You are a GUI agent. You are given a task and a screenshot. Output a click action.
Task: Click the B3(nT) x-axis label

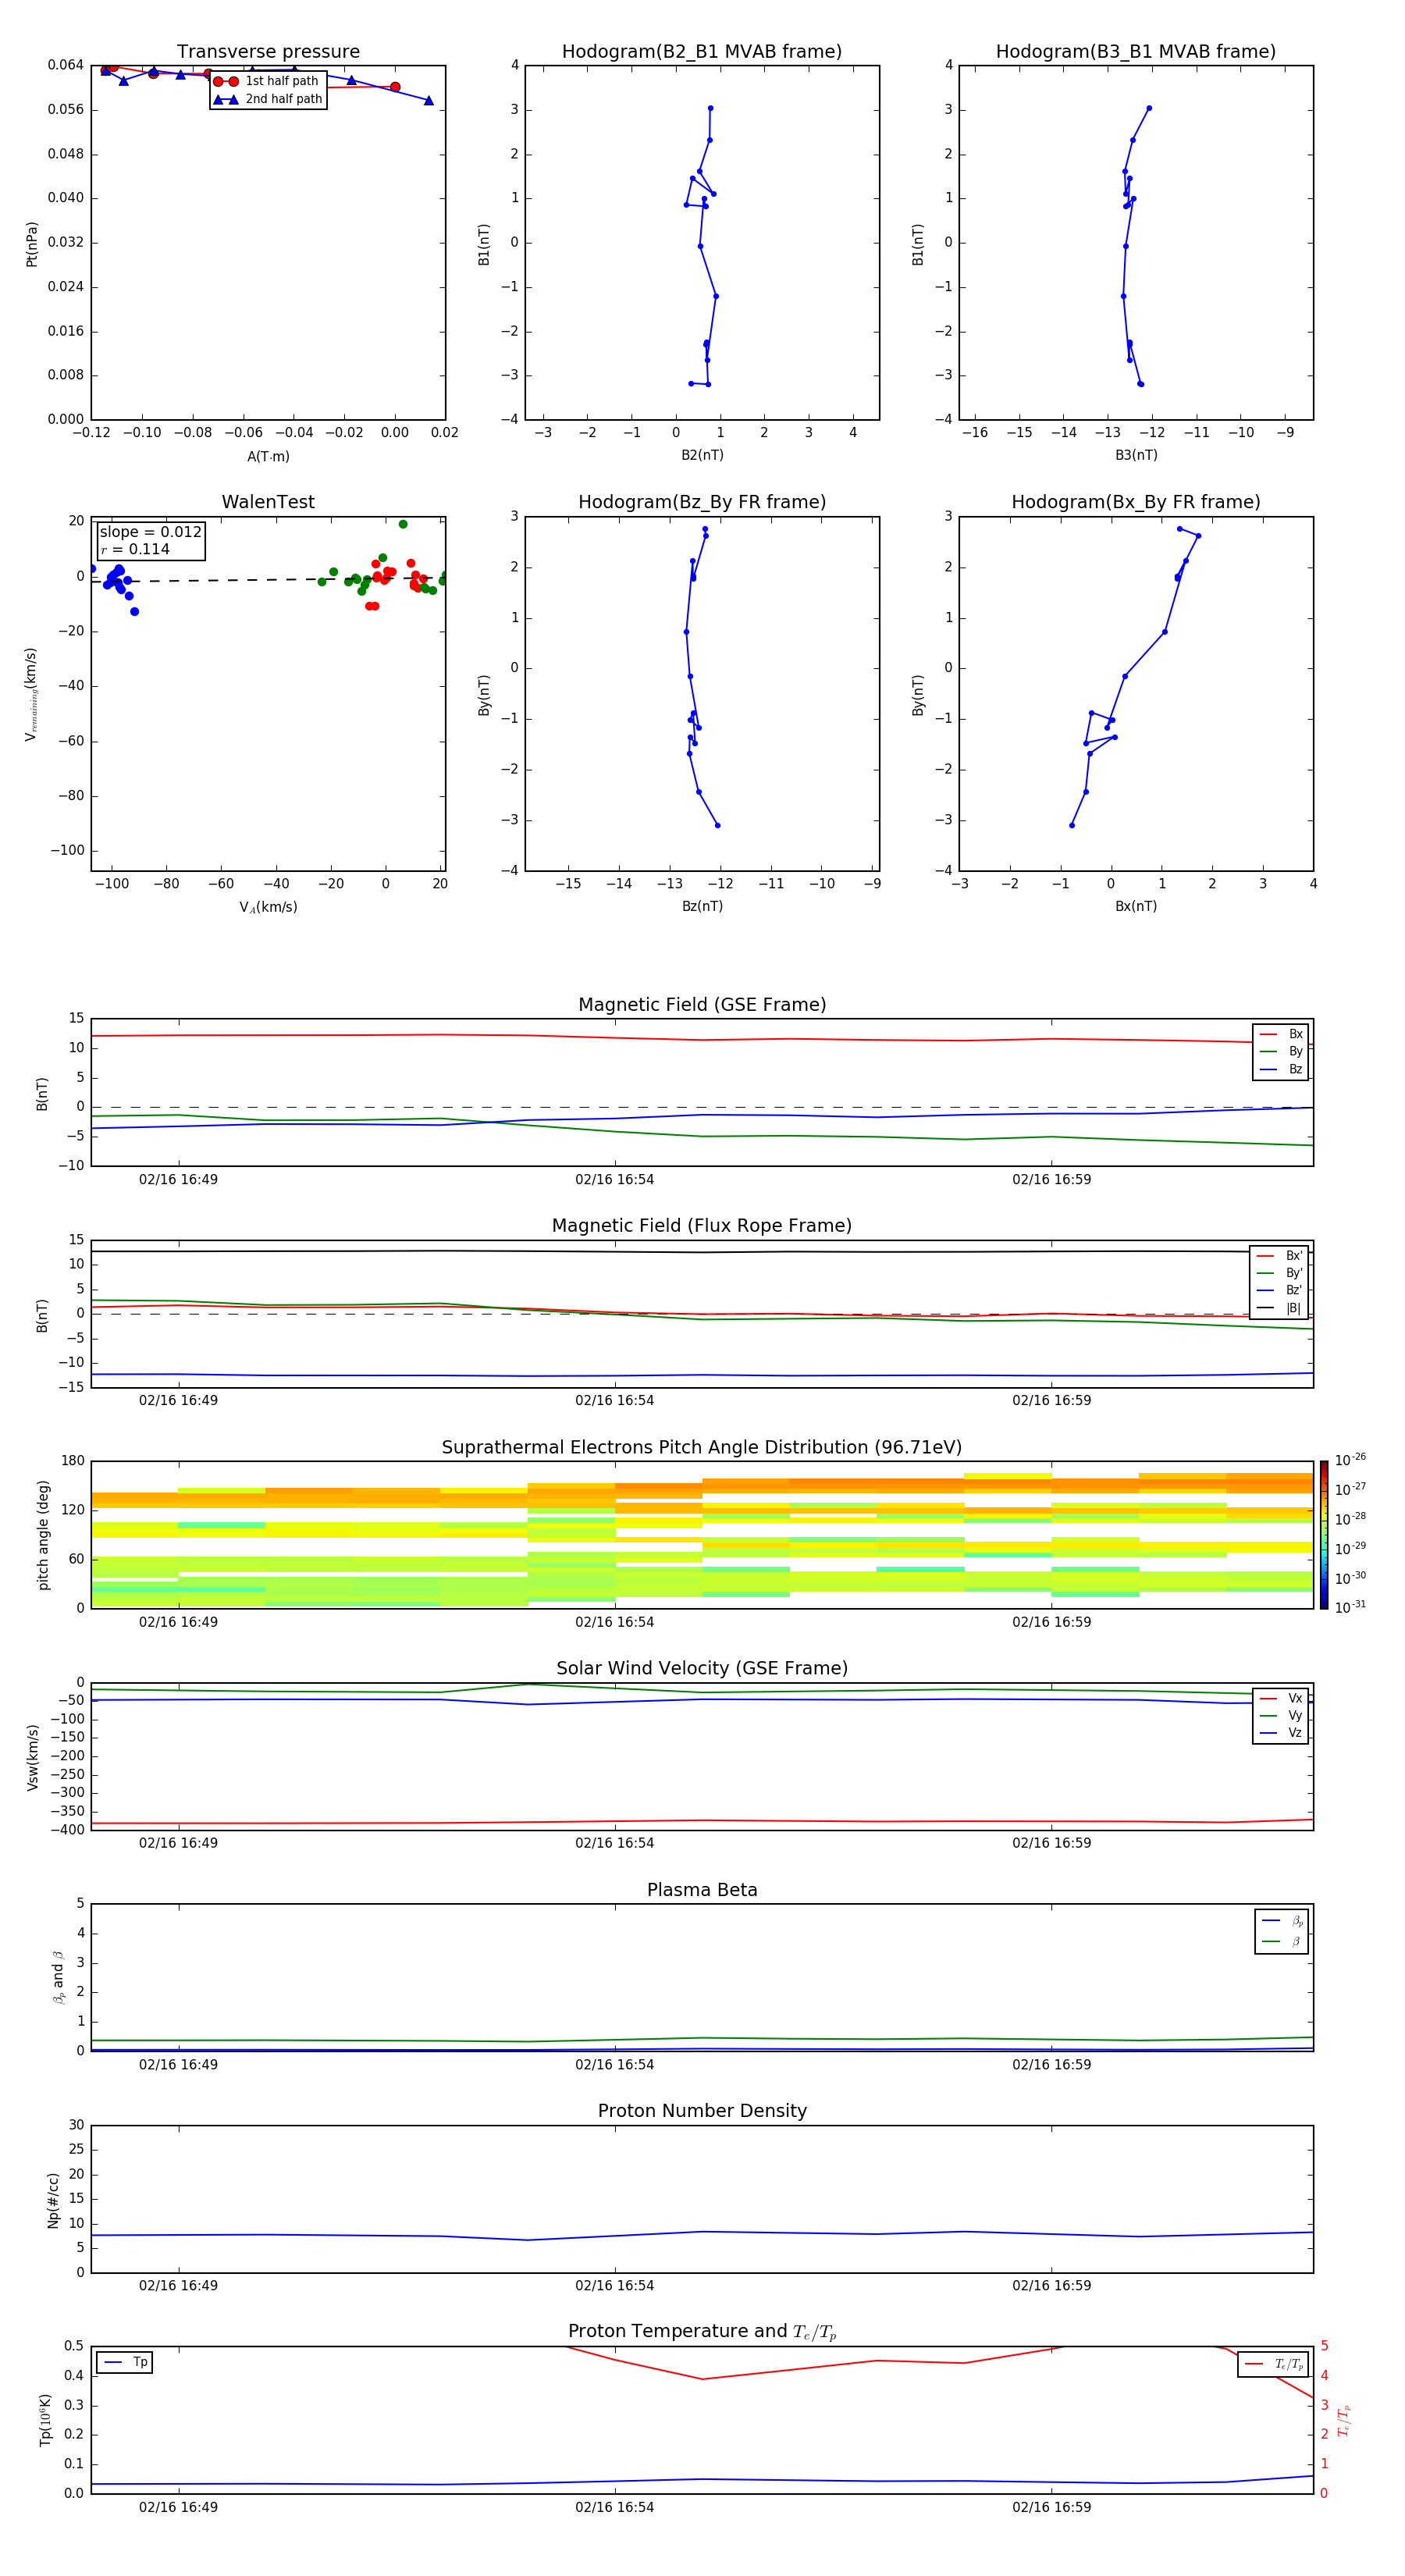tap(1136, 455)
